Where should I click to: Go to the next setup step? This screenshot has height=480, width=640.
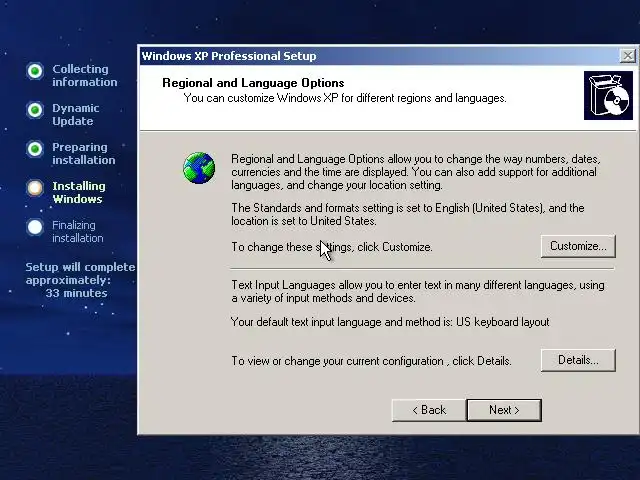pyautogui.click(x=504, y=410)
